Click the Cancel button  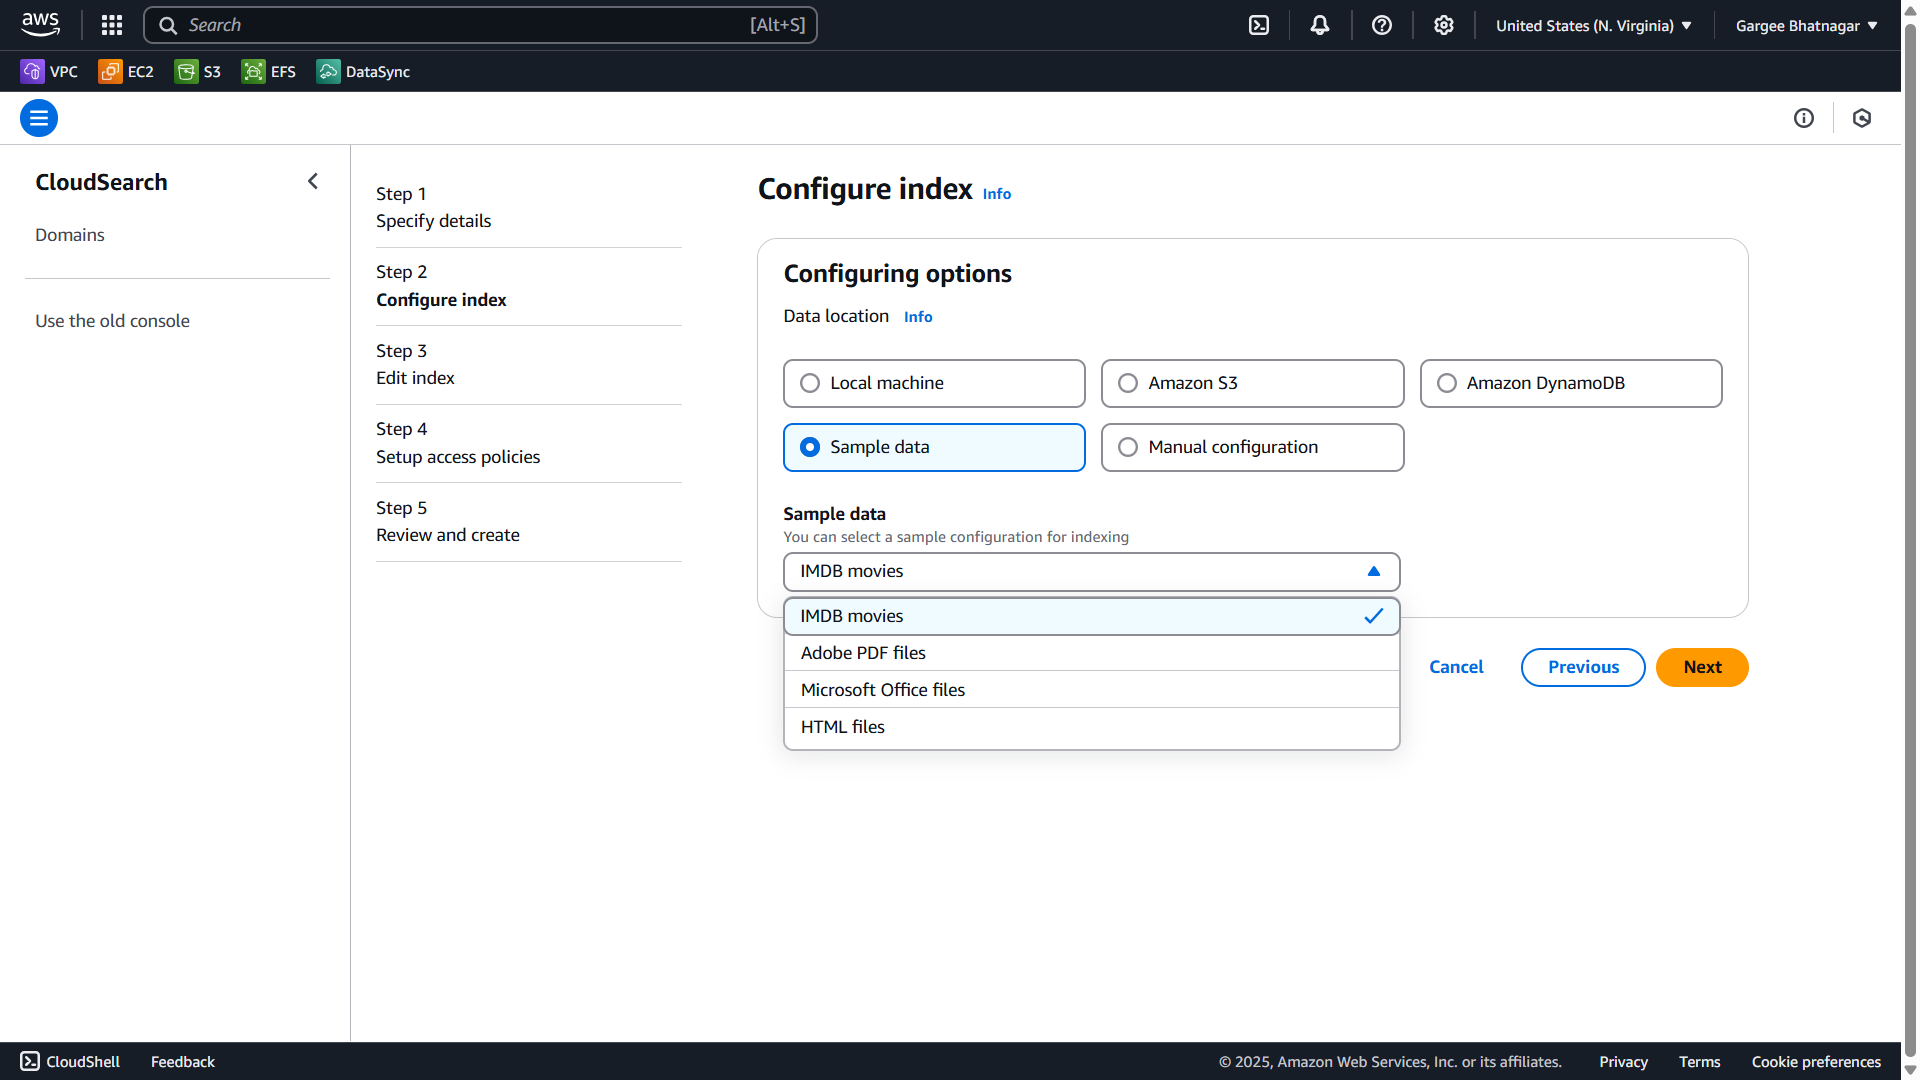tap(1456, 667)
